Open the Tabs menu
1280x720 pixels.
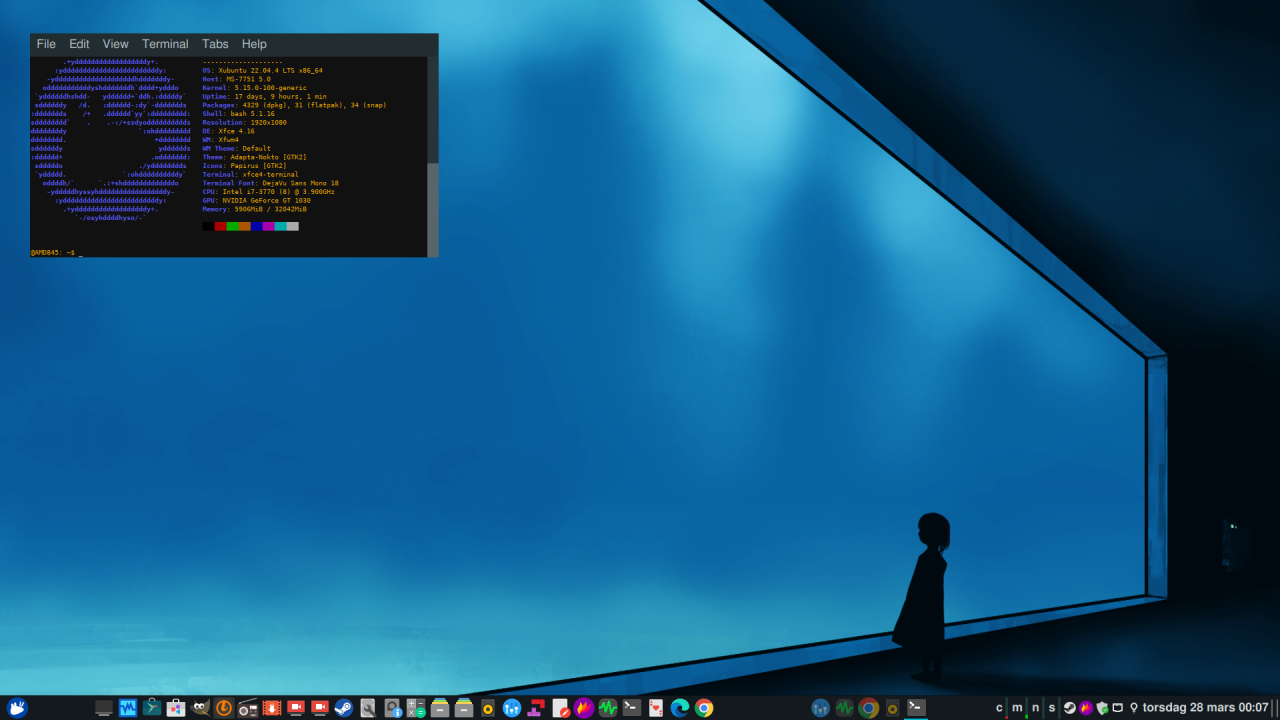point(215,44)
